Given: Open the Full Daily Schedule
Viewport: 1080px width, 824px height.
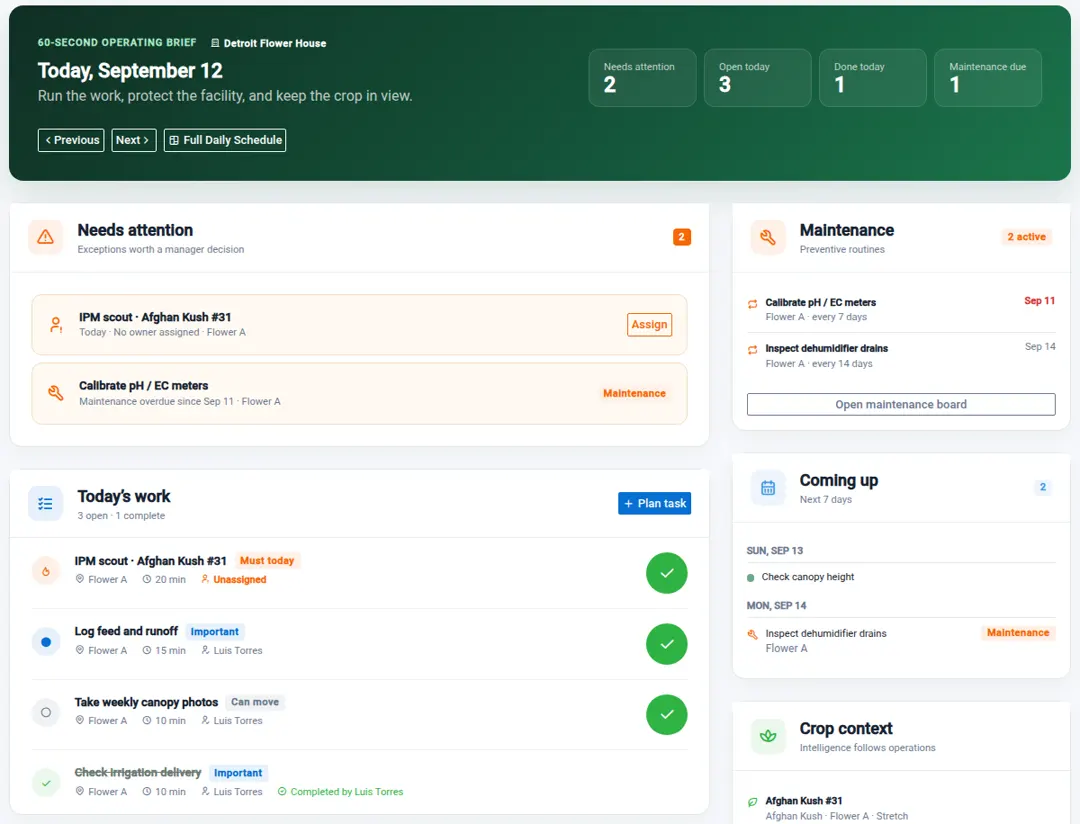Looking at the screenshot, I should [x=225, y=140].
